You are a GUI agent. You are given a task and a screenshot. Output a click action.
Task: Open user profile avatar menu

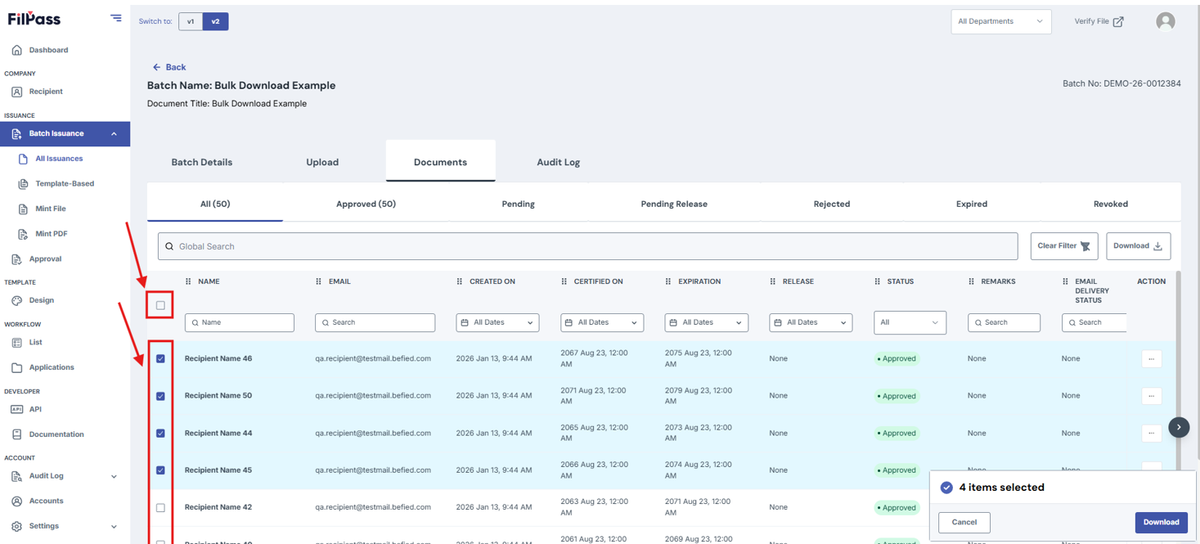[x=1165, y=21]
